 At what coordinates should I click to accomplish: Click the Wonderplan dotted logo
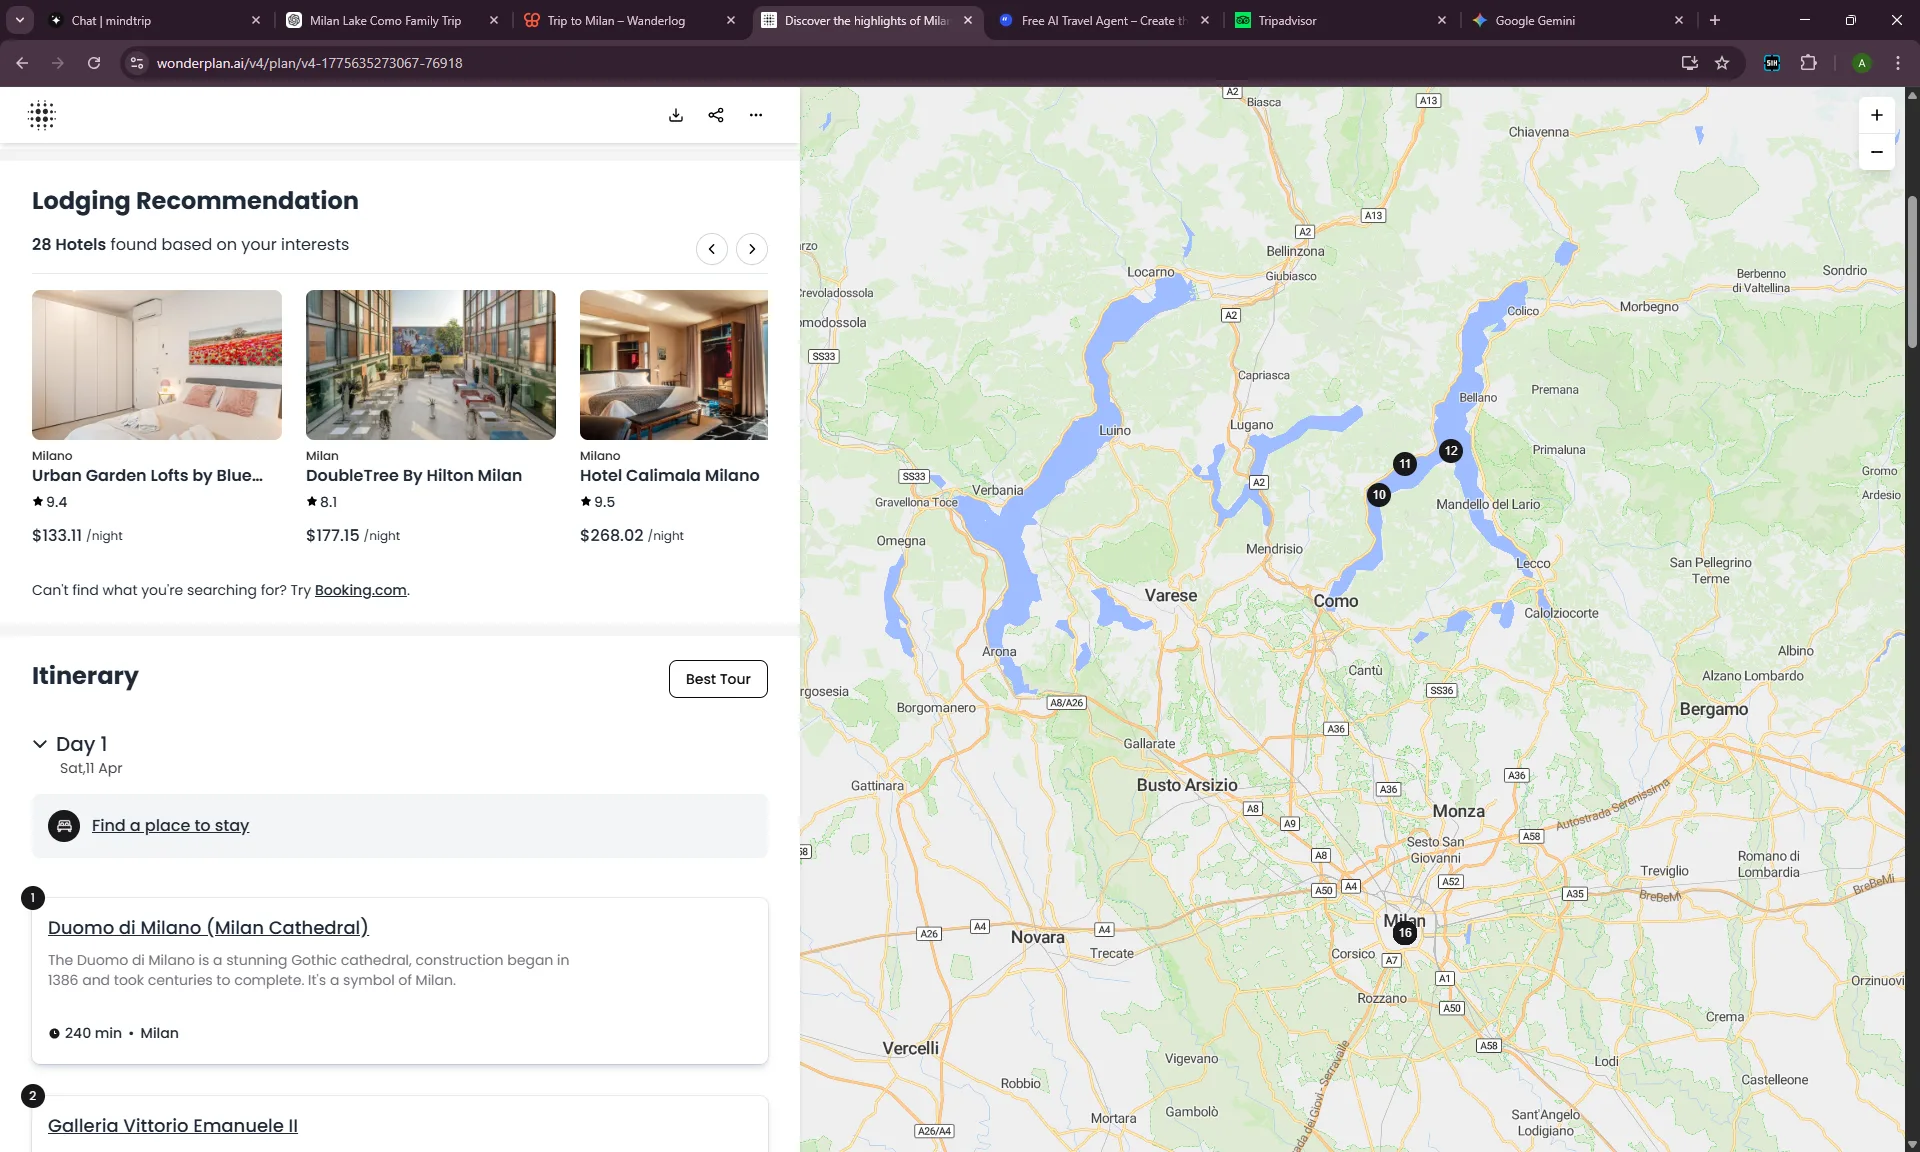42,115
